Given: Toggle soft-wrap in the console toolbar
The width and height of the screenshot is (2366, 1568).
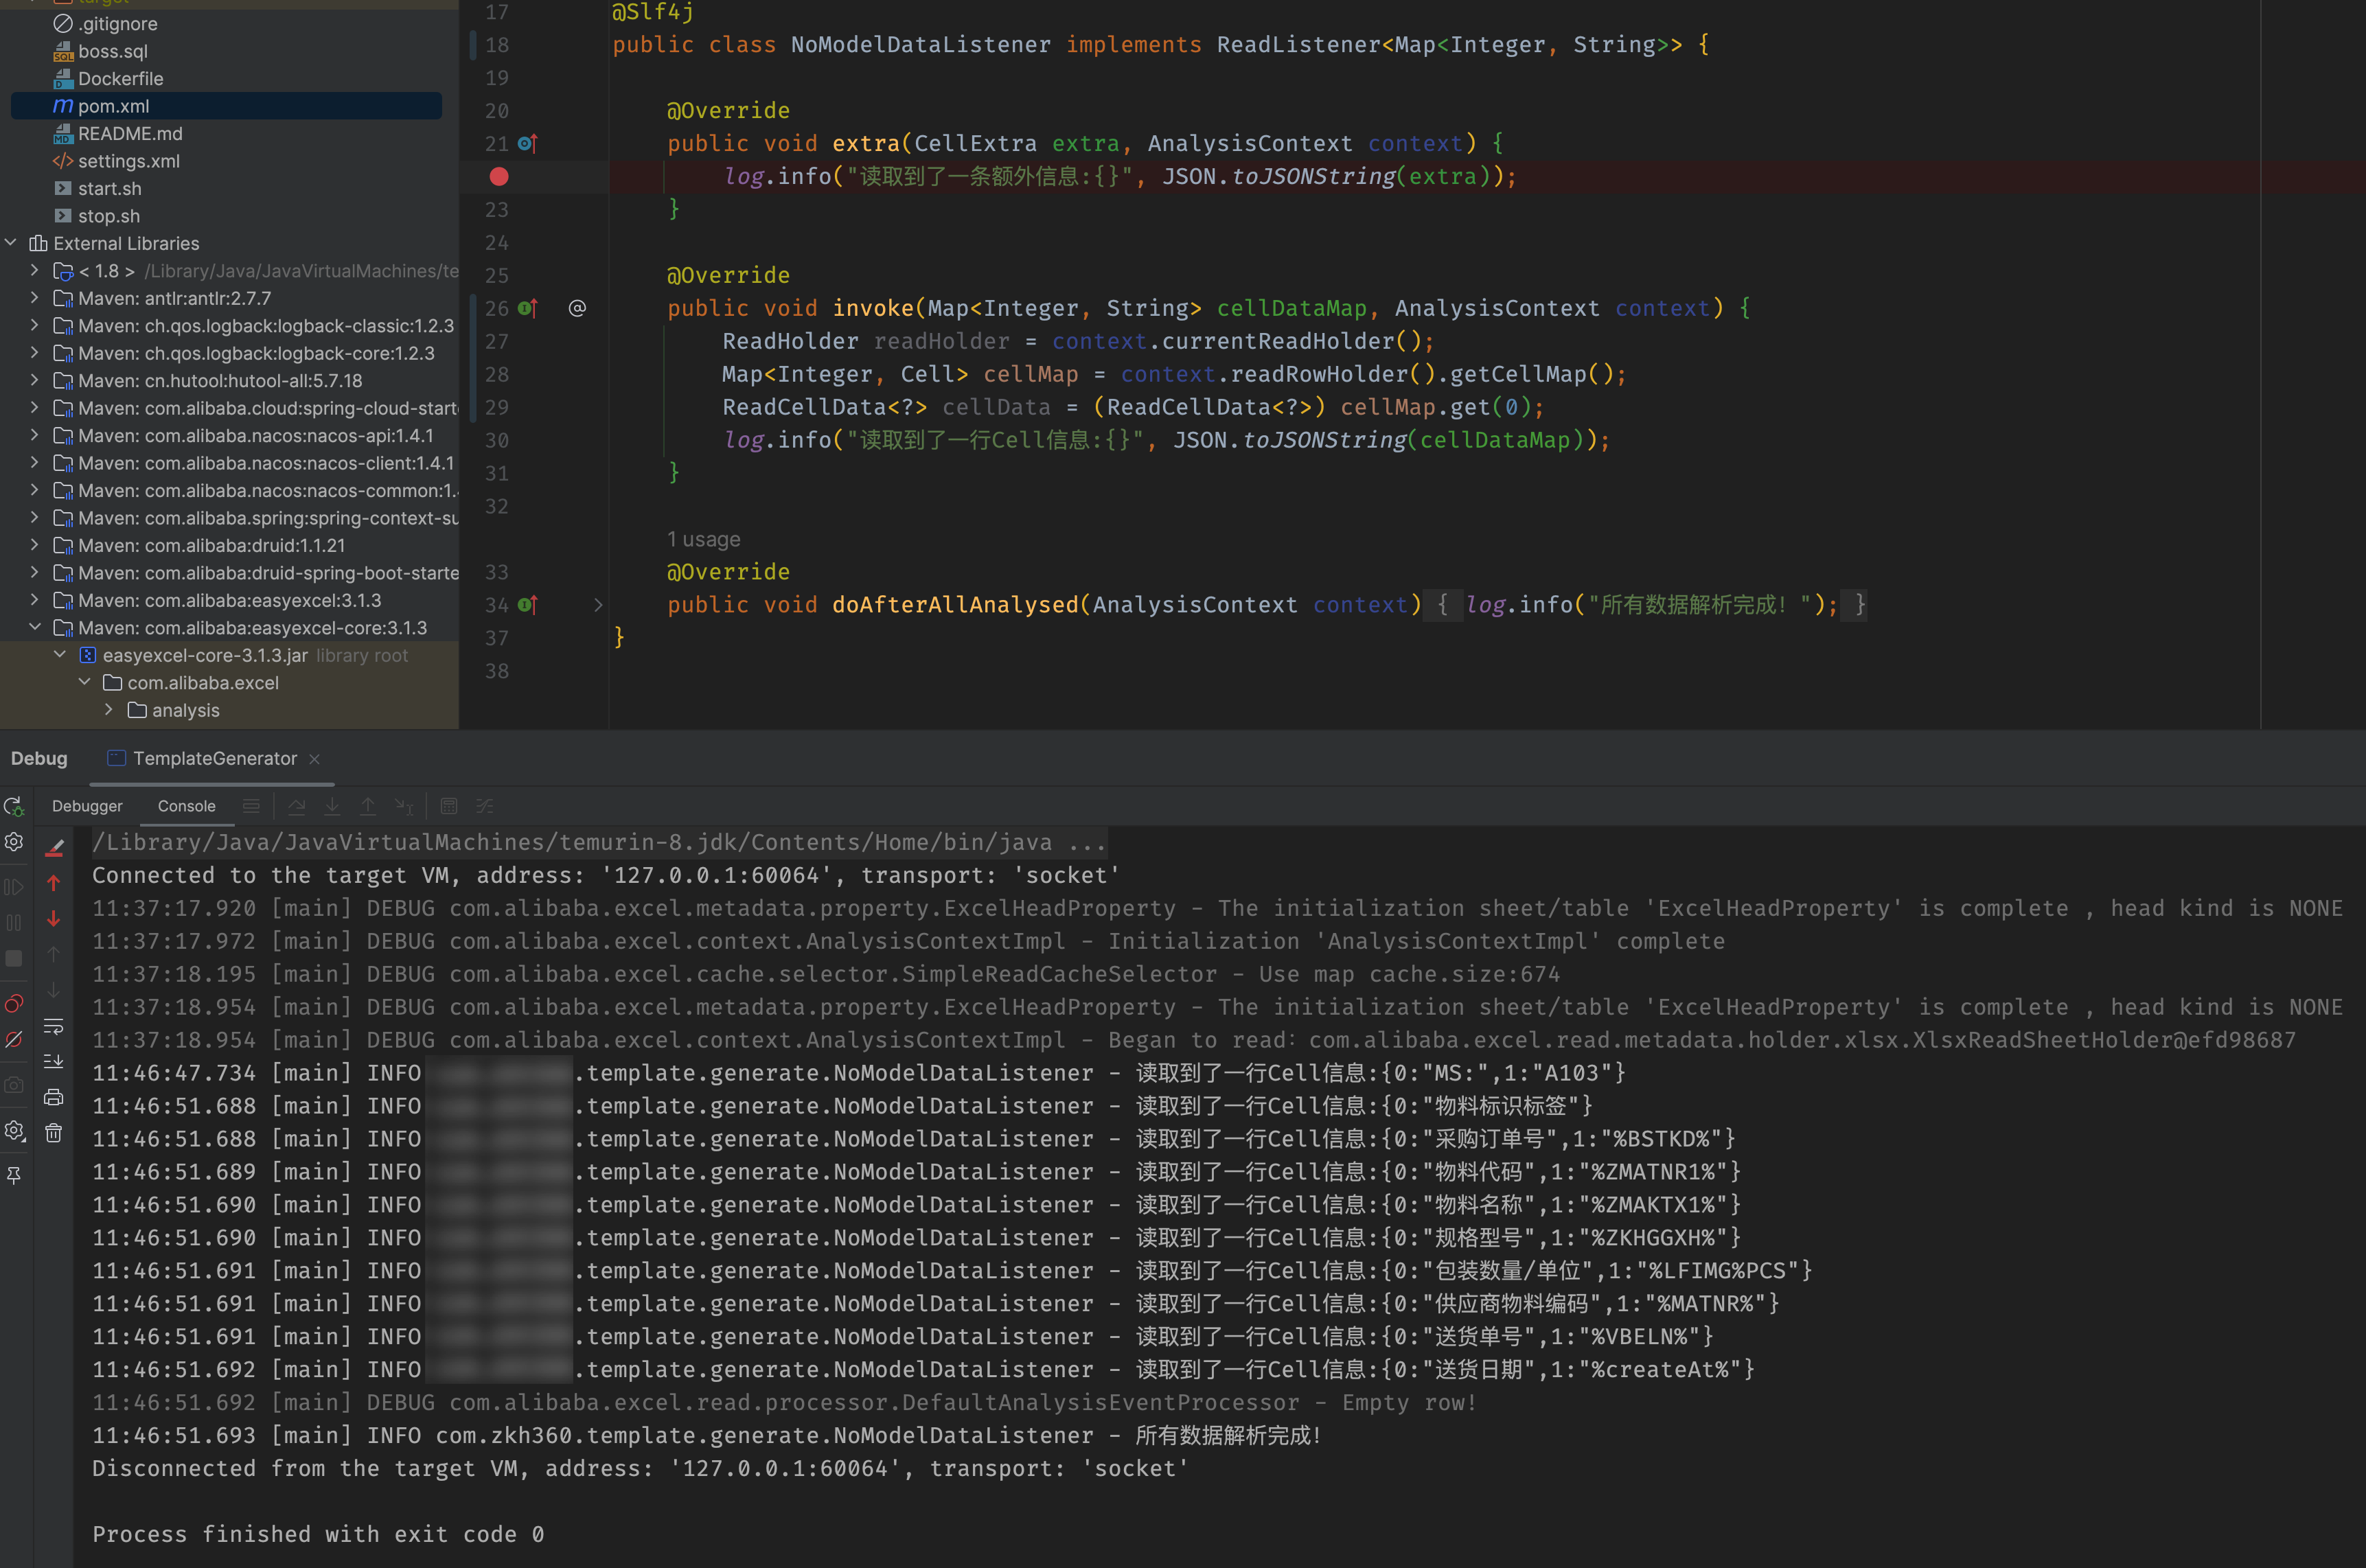Looking at the screenshot, I should (54, 1025).
